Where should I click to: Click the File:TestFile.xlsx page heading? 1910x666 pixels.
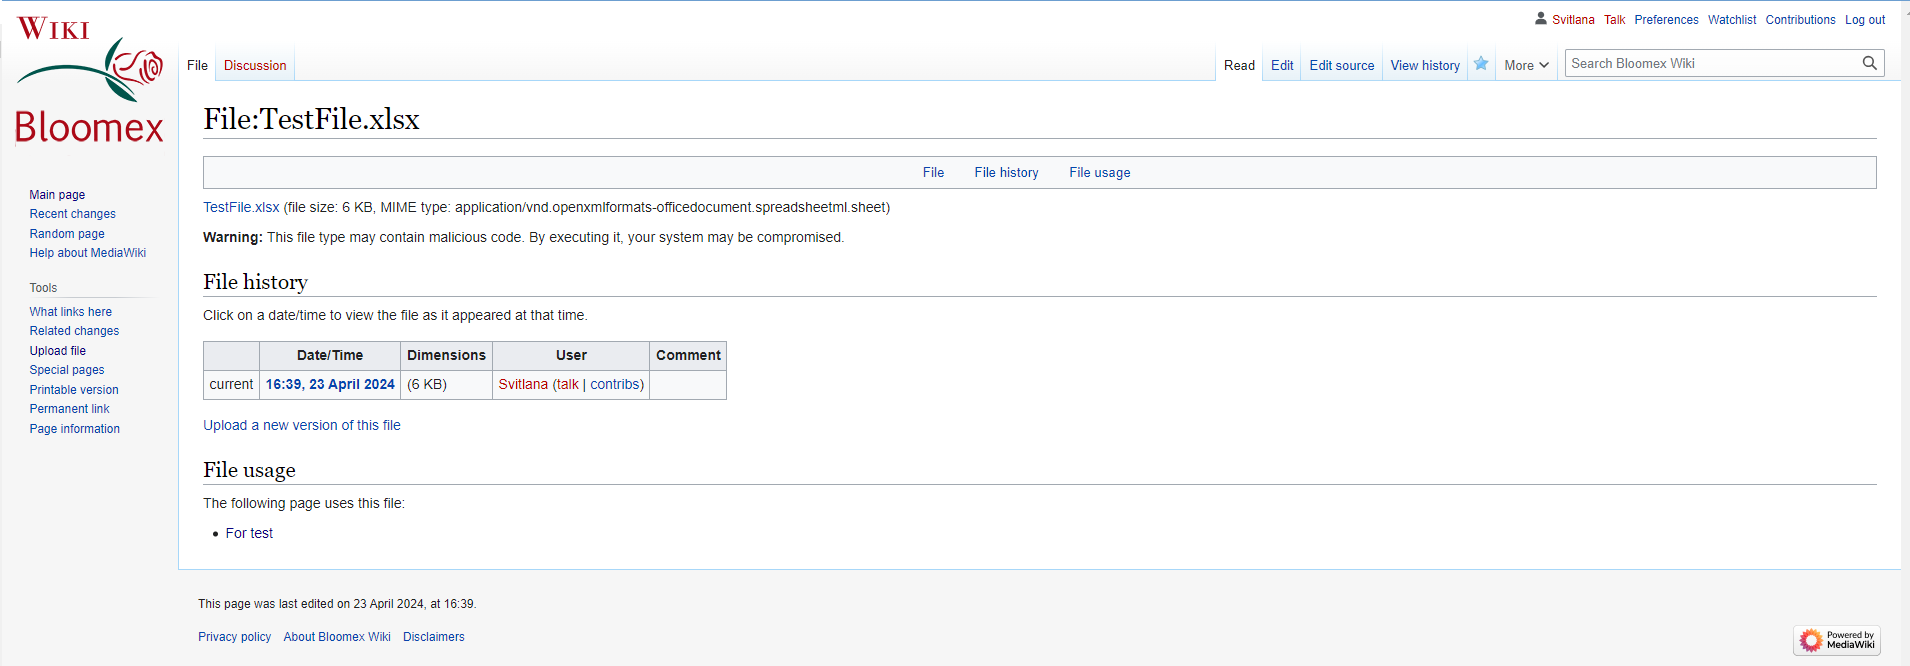(x=311, y=119)
